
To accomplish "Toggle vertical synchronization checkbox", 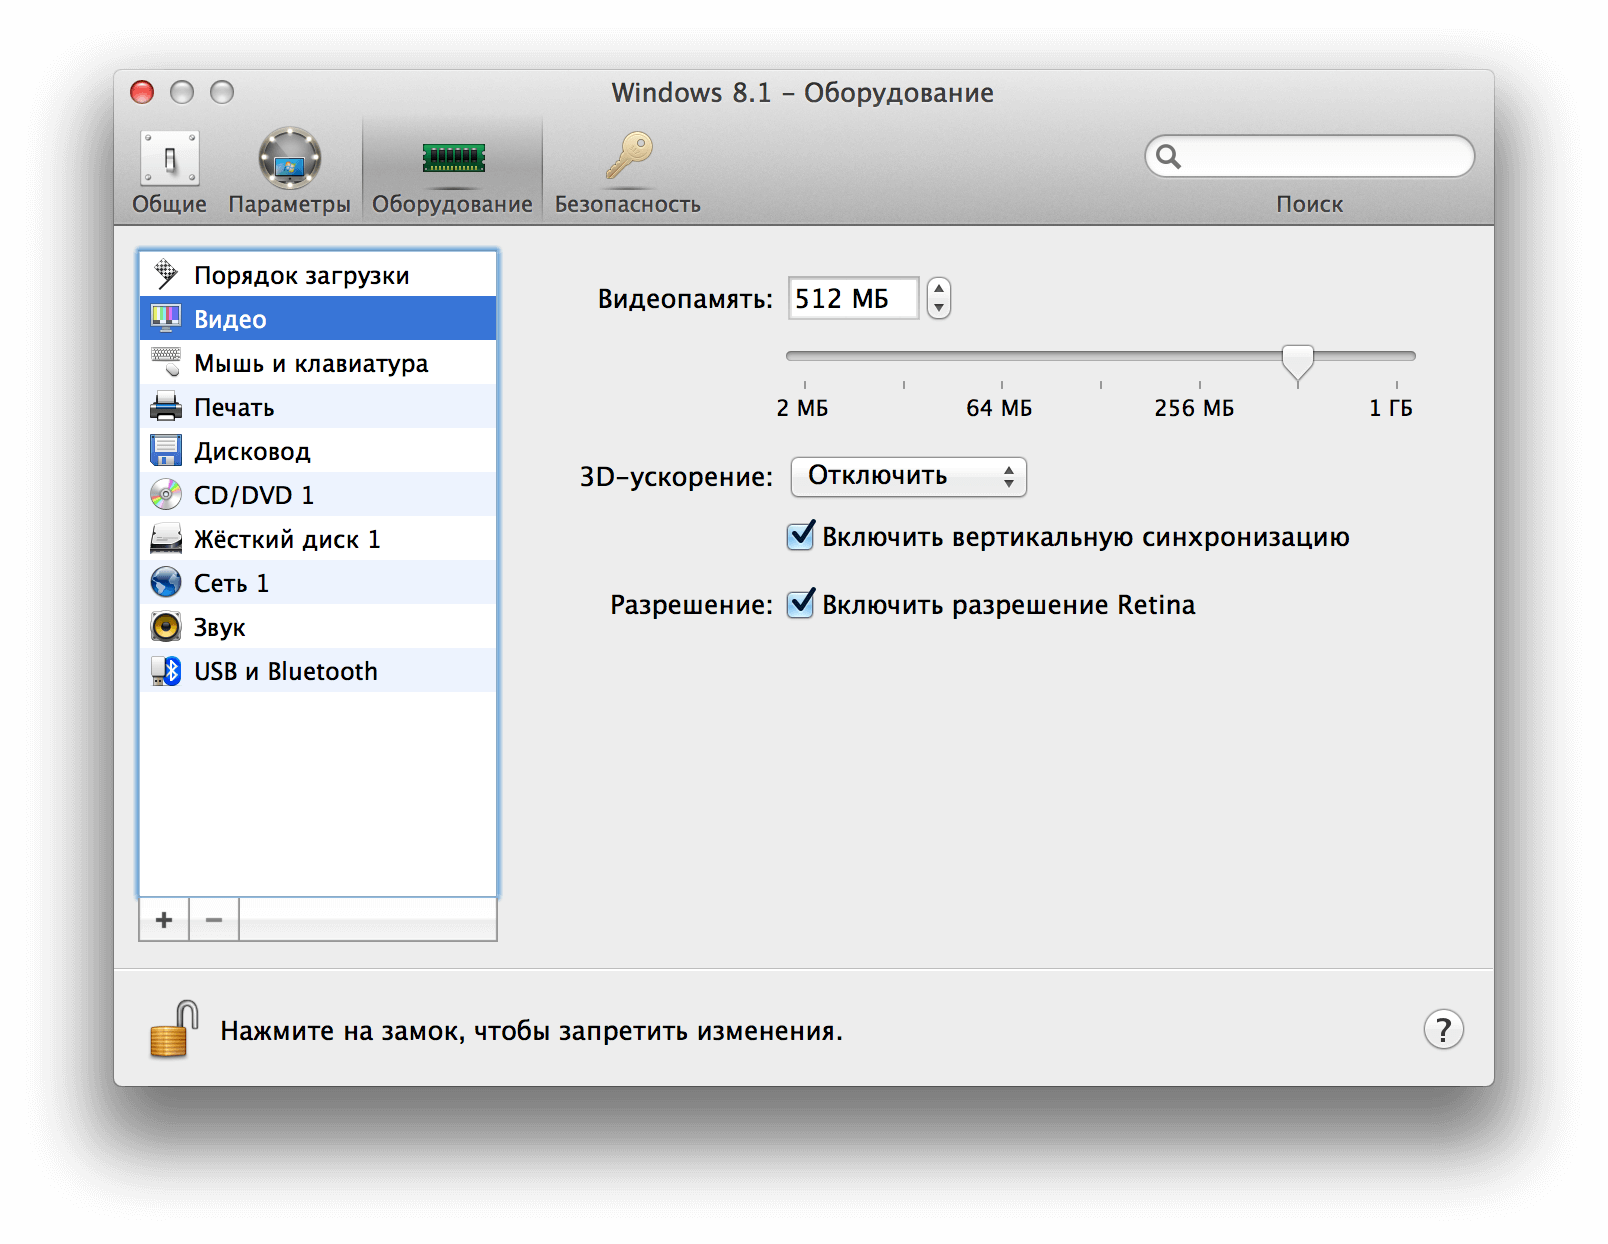I will (x=800, y=536).
